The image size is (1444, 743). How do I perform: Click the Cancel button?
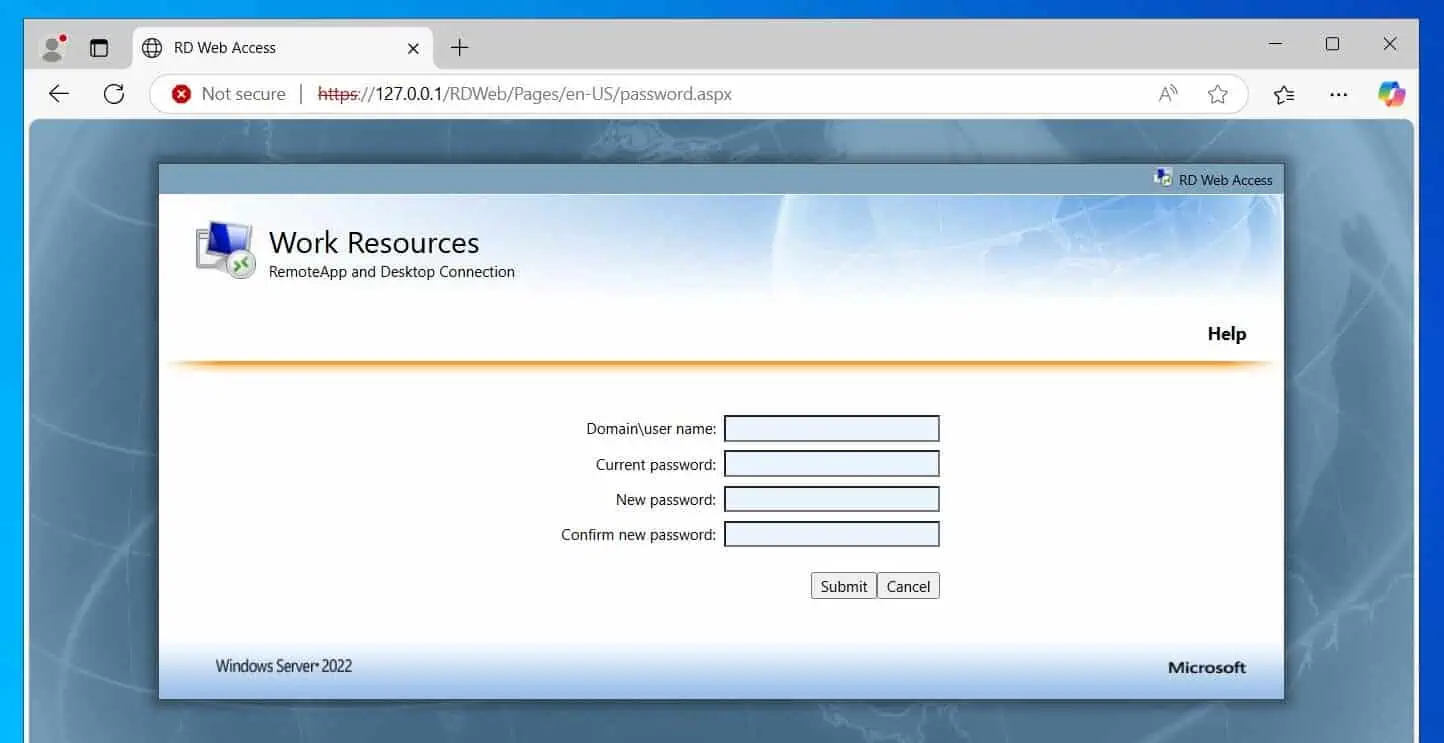click(908, 586)
